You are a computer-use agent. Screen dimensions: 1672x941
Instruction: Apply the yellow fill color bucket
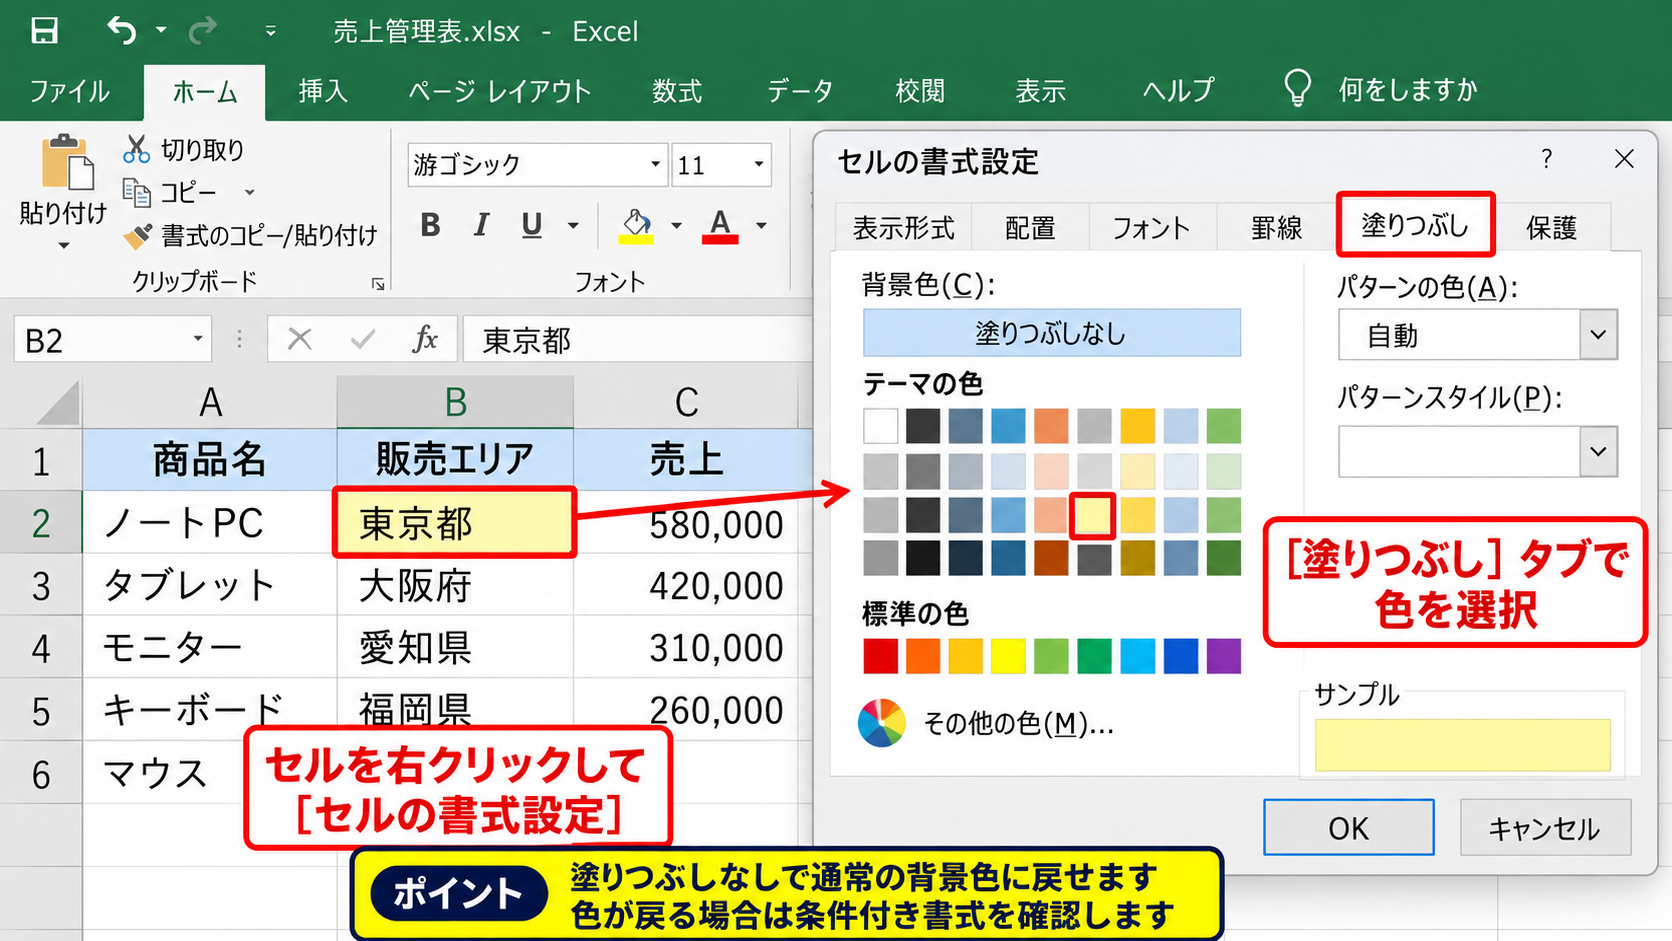(636, 226)
